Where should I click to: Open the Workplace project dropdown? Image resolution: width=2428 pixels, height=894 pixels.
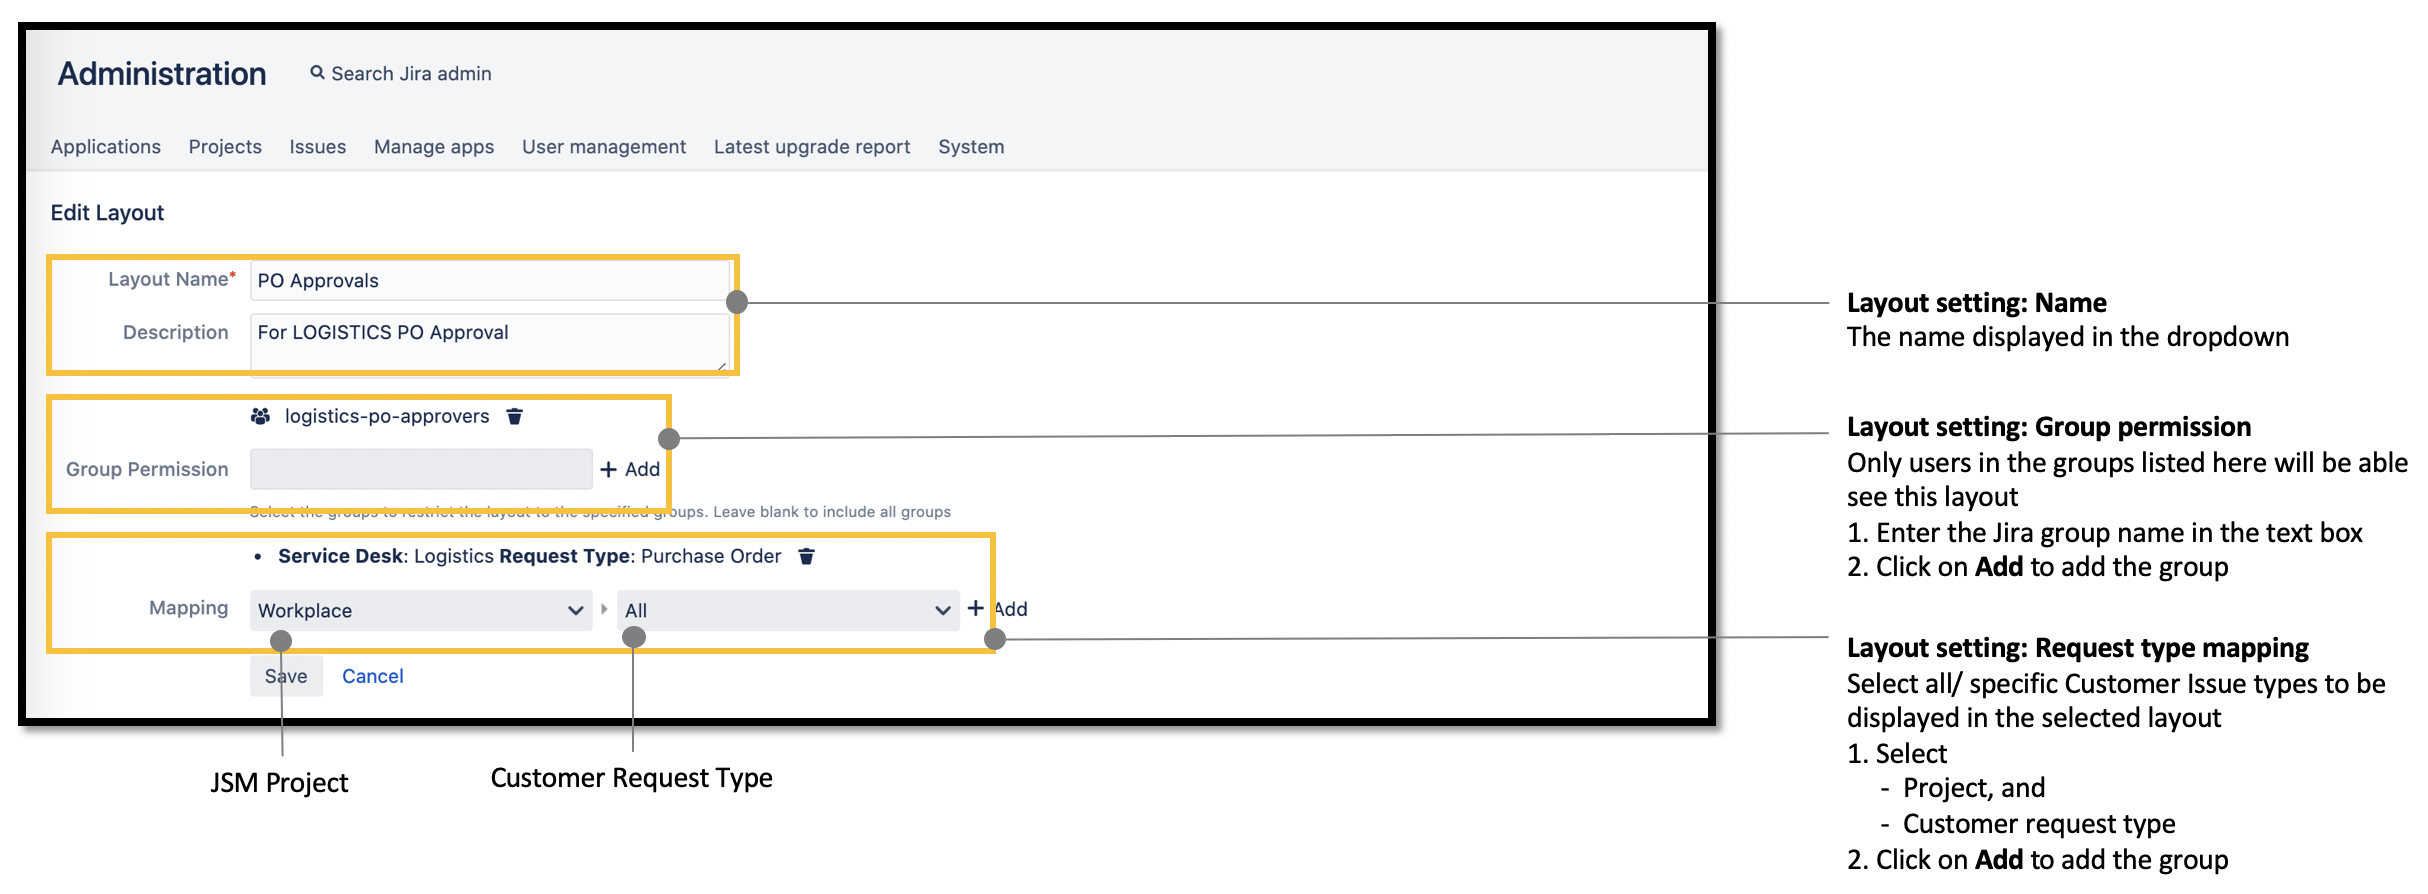tap(420, 610)
